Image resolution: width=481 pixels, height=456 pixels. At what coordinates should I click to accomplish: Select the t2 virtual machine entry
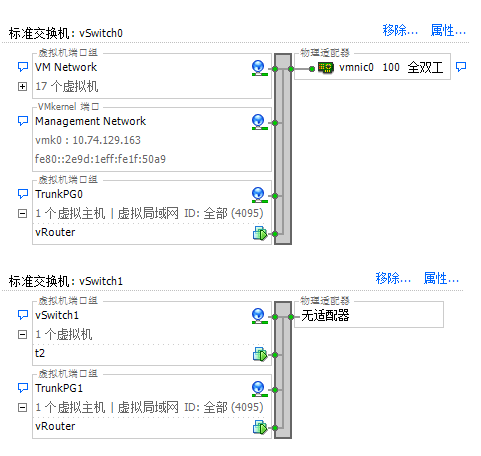point(40,353)
